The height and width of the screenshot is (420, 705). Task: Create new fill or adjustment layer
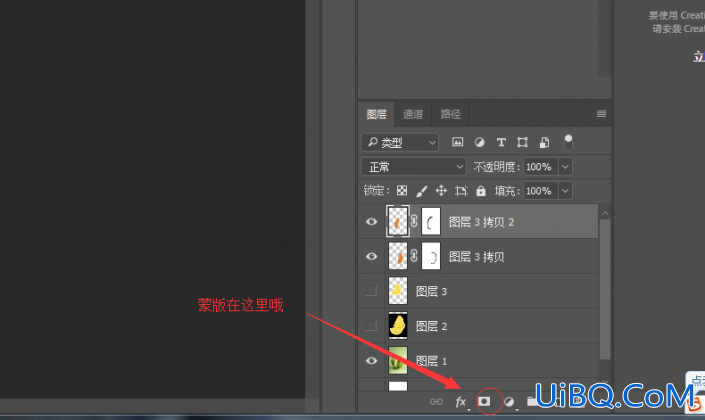[x=509, y=402]
